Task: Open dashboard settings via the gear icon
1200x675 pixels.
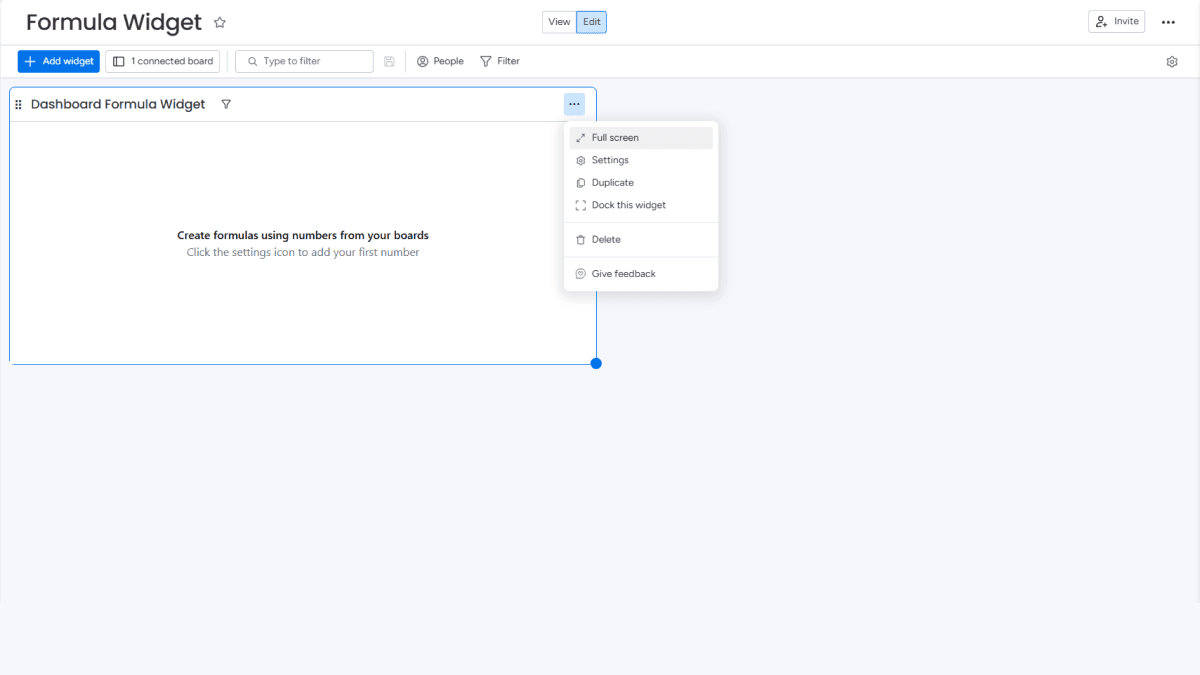Action: 1171,61
